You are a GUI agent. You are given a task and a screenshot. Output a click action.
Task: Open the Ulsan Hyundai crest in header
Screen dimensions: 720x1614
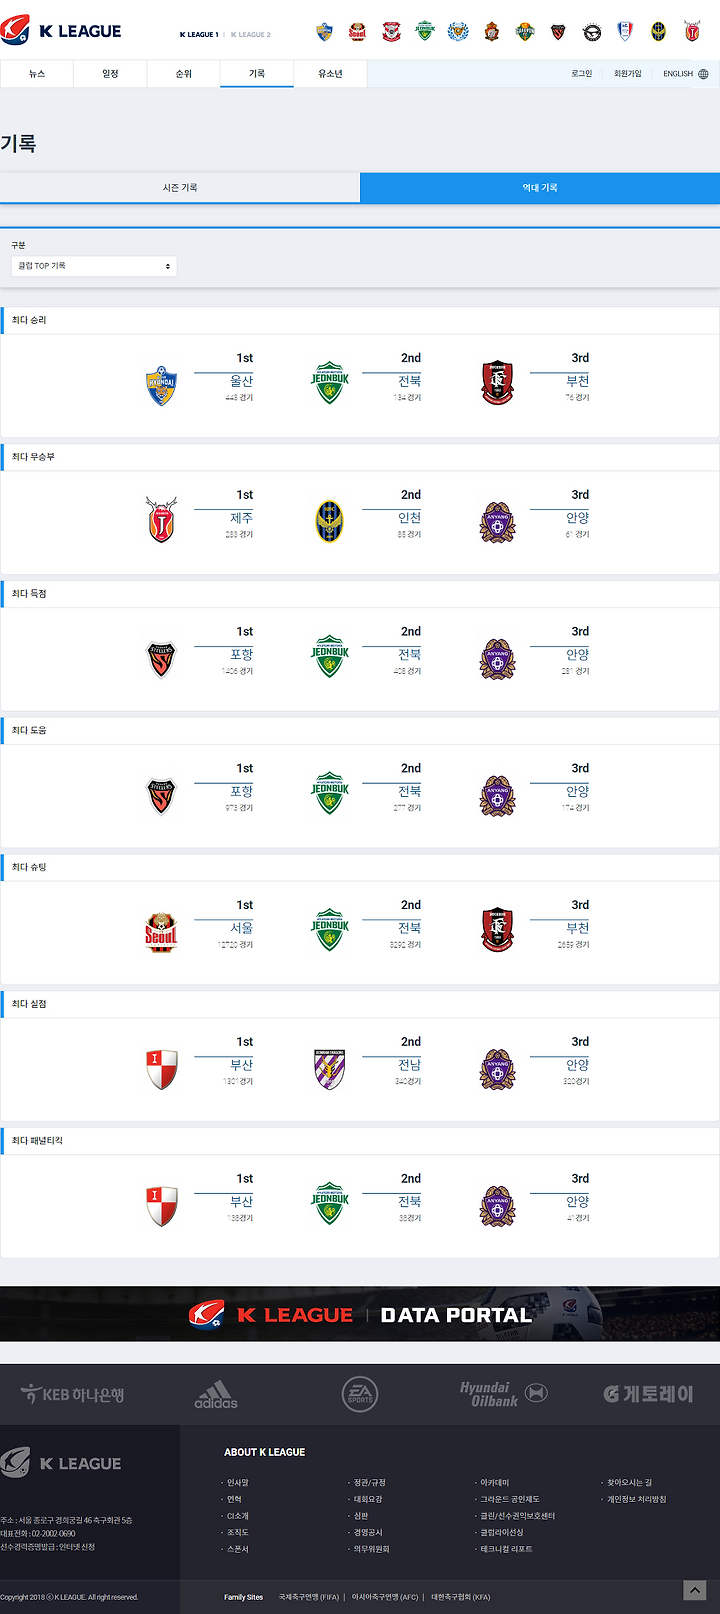pos(324,32)
